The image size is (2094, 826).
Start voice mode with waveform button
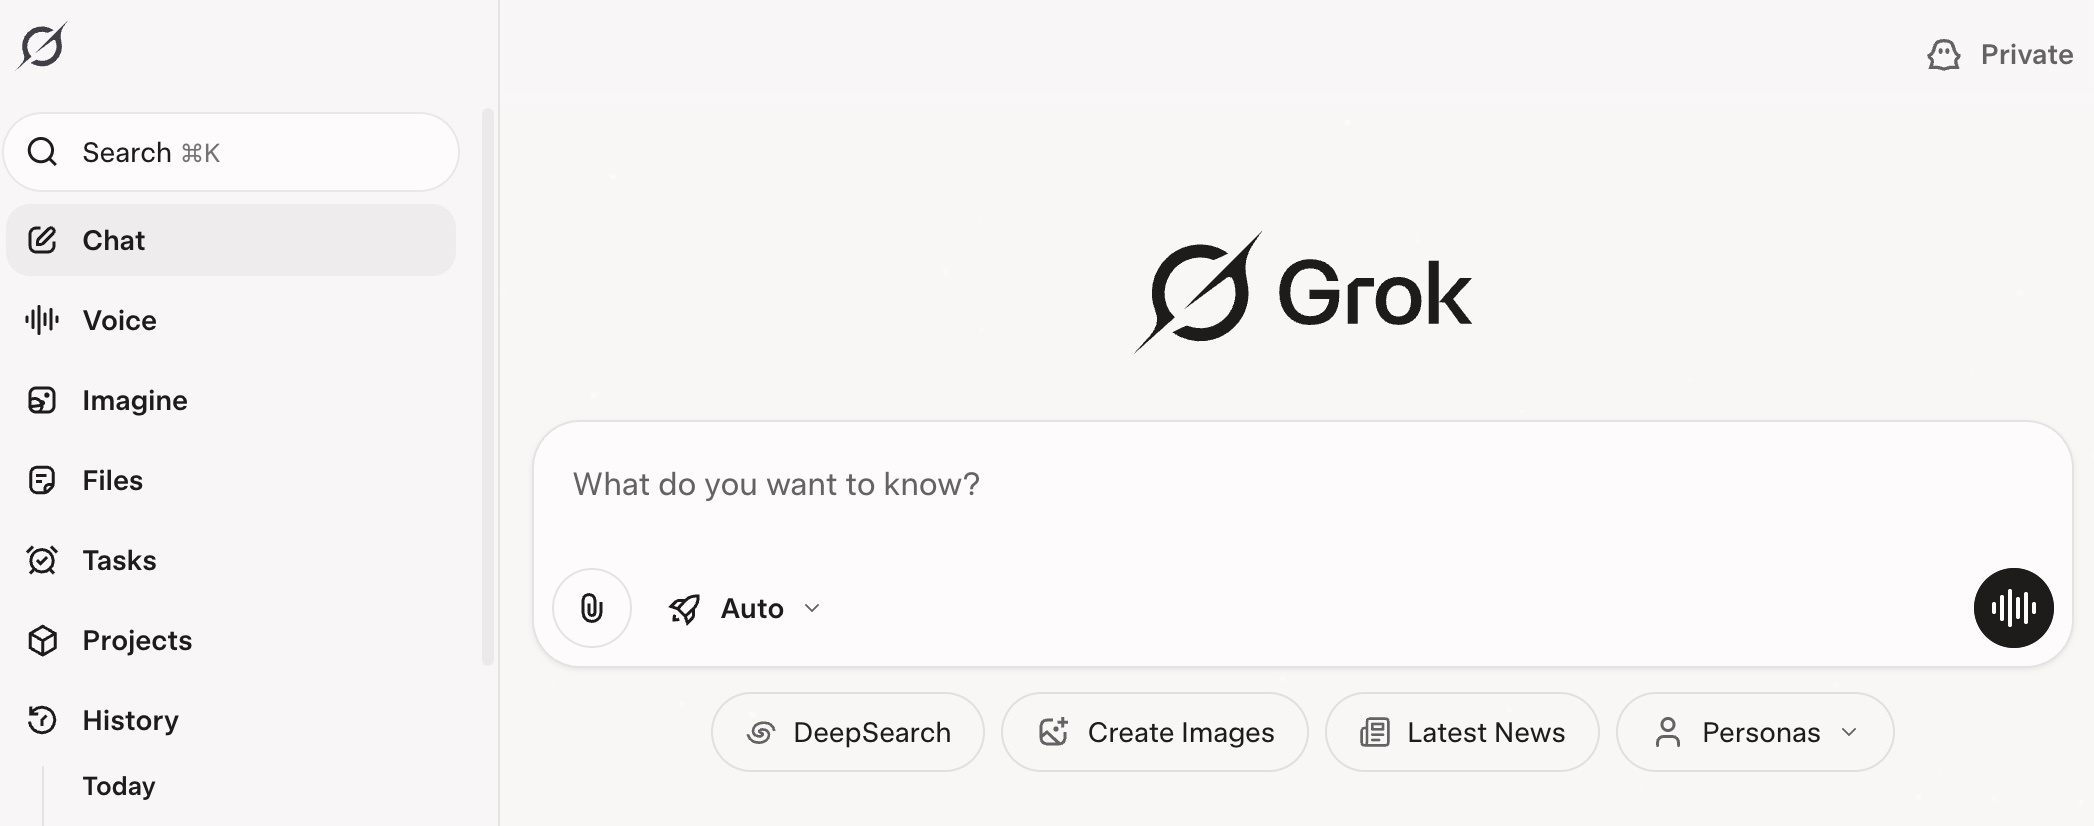[2013, 608]
